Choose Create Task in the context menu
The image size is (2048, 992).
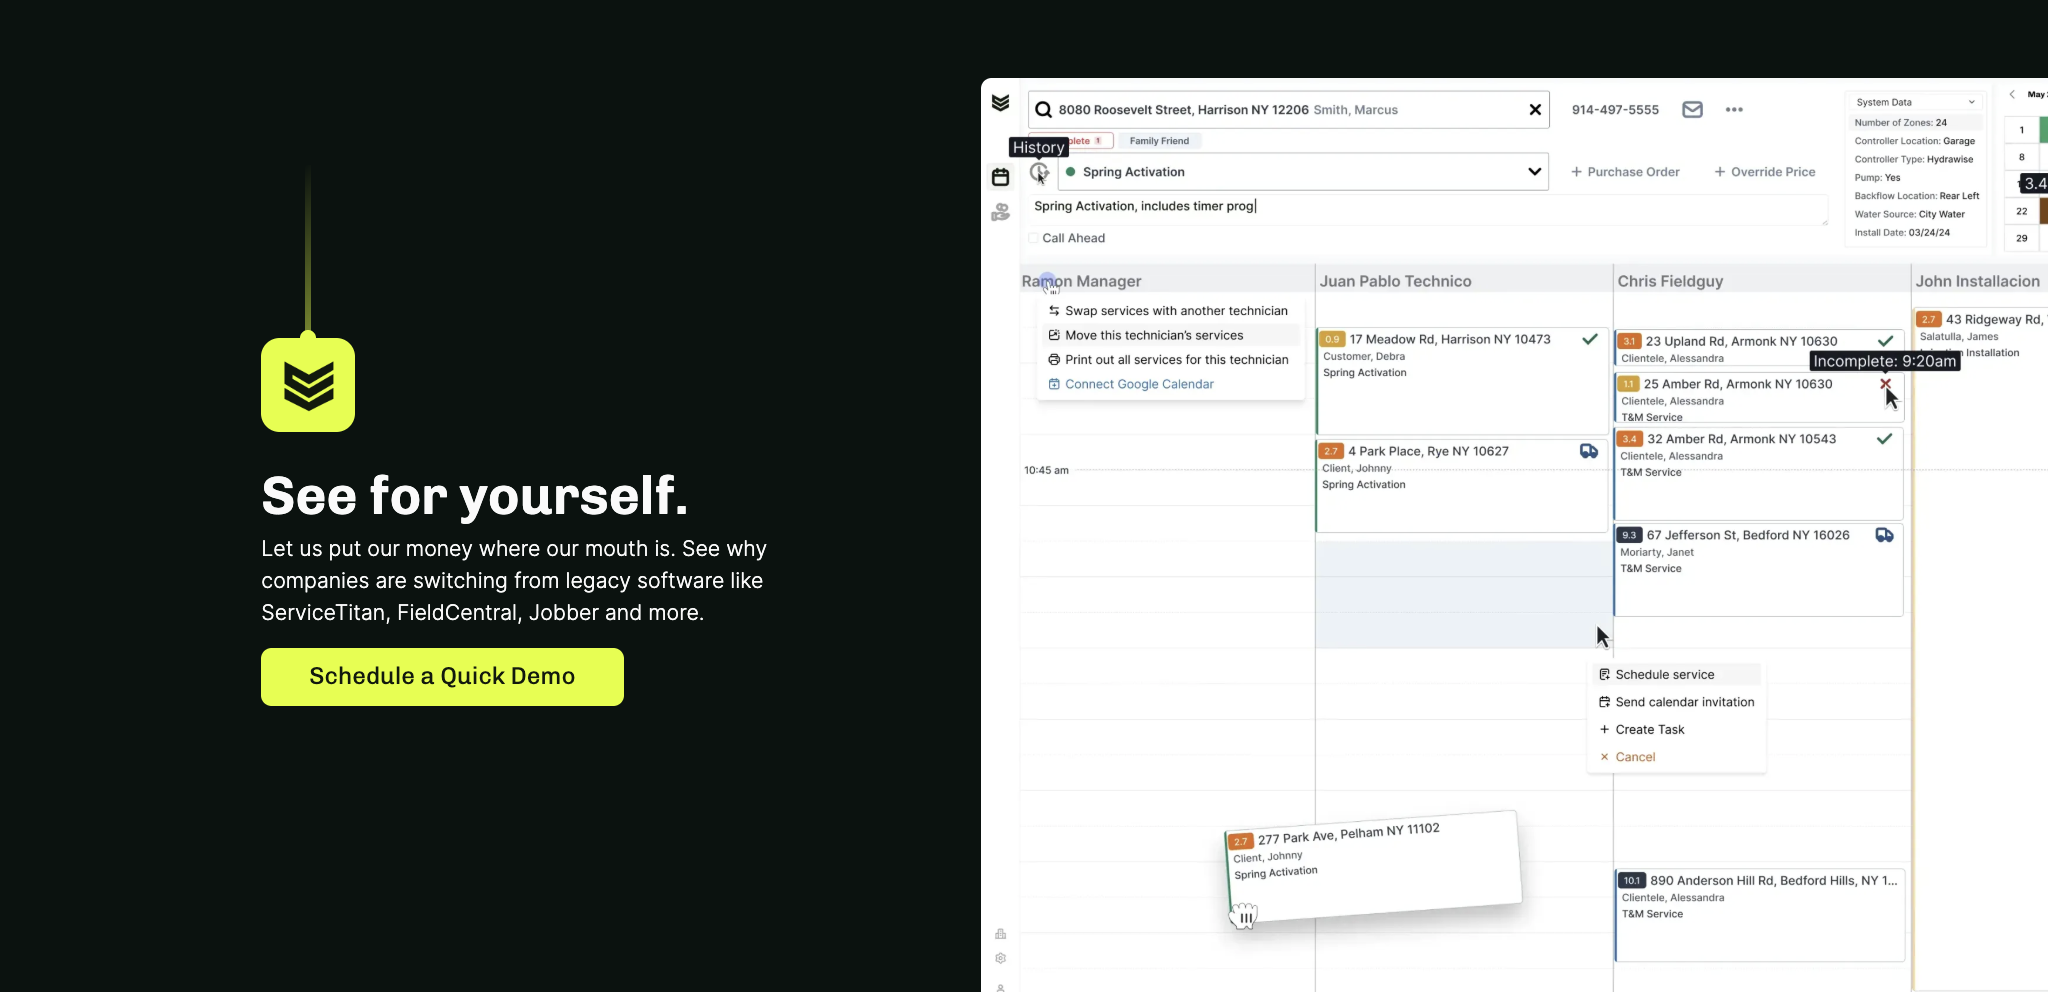(x=1650, y=730)
